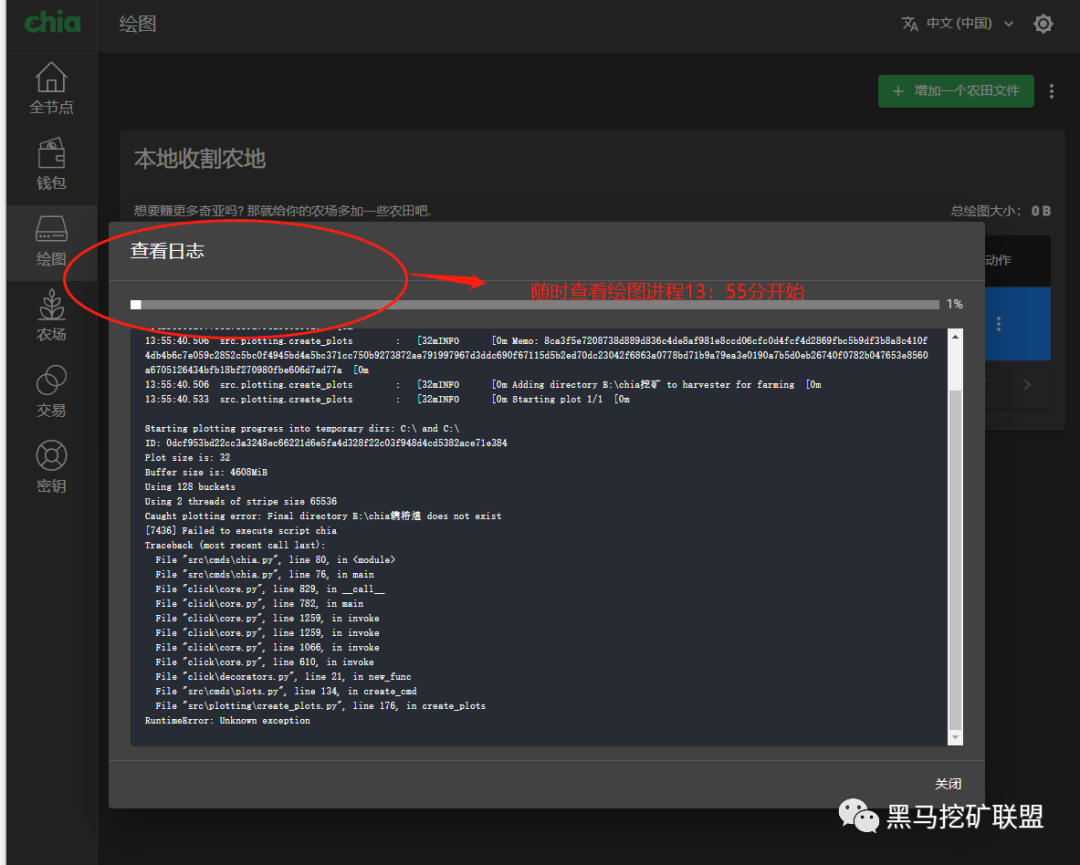Click the 总绘图大小 0 B label
The height and width of the screenshot is (865, 1080).
click(x=1001, y=211)
